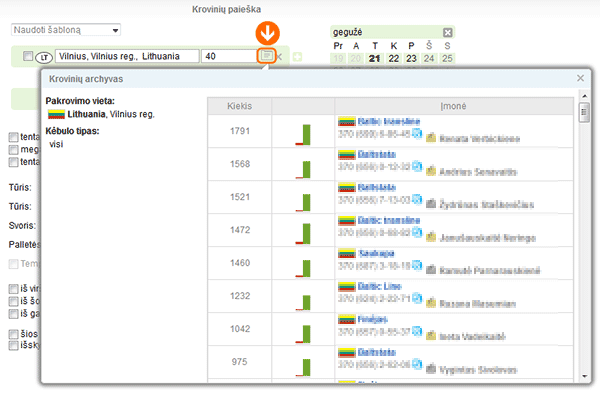The image size is (600, 395).
Task: Click the Vilnius, Vilnius reg., Lithuania location field
Action: tap(127, 56)
